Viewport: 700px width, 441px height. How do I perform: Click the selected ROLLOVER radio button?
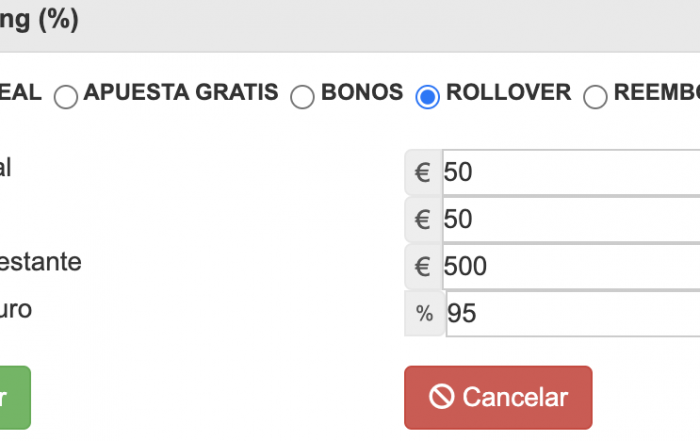(x=427, y=96)
